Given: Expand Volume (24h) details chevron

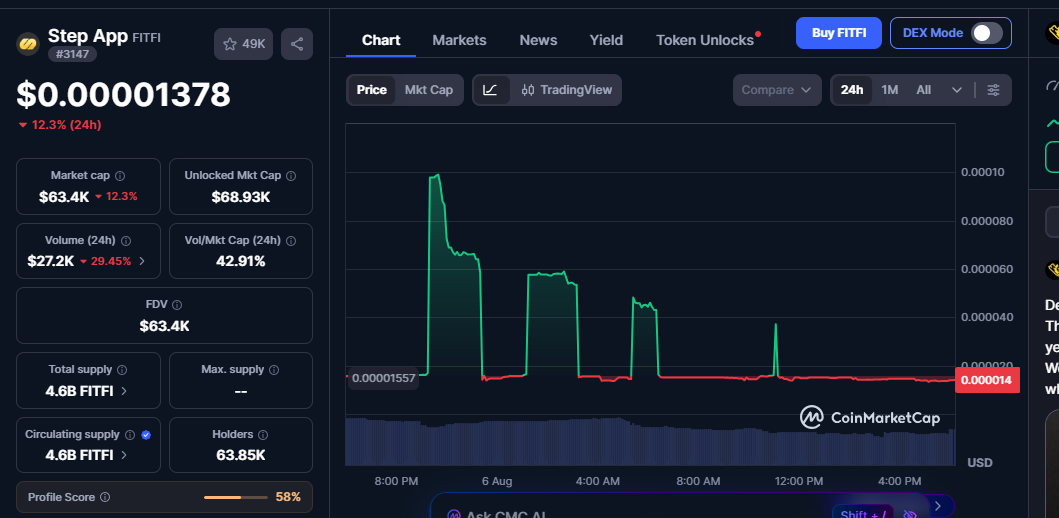Looking at the screenshot, I should pyautogui.click(x=142, y=261).
